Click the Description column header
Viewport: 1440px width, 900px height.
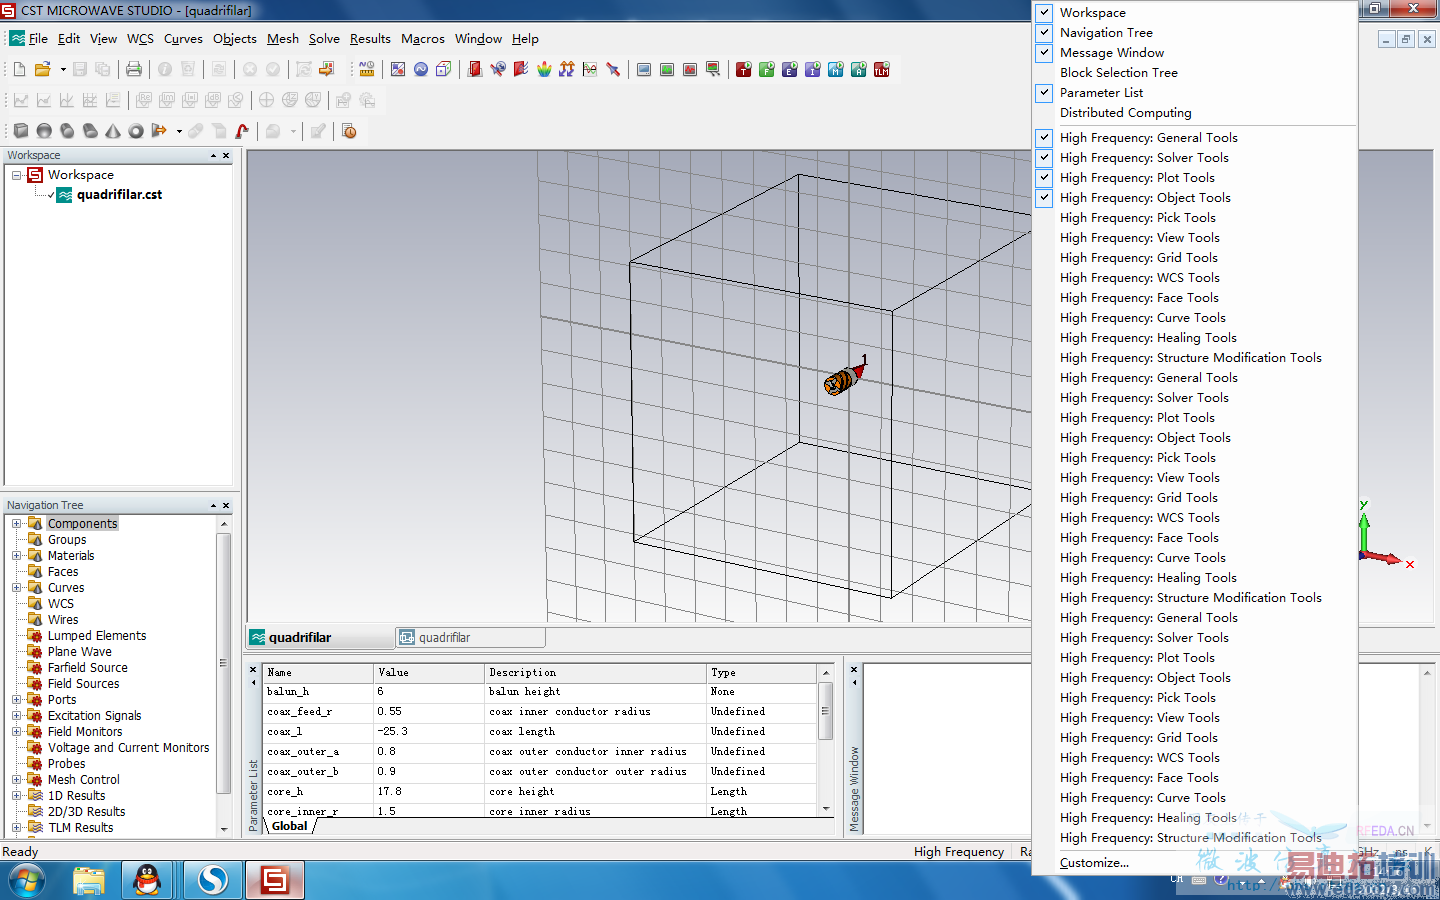point(595,673)
